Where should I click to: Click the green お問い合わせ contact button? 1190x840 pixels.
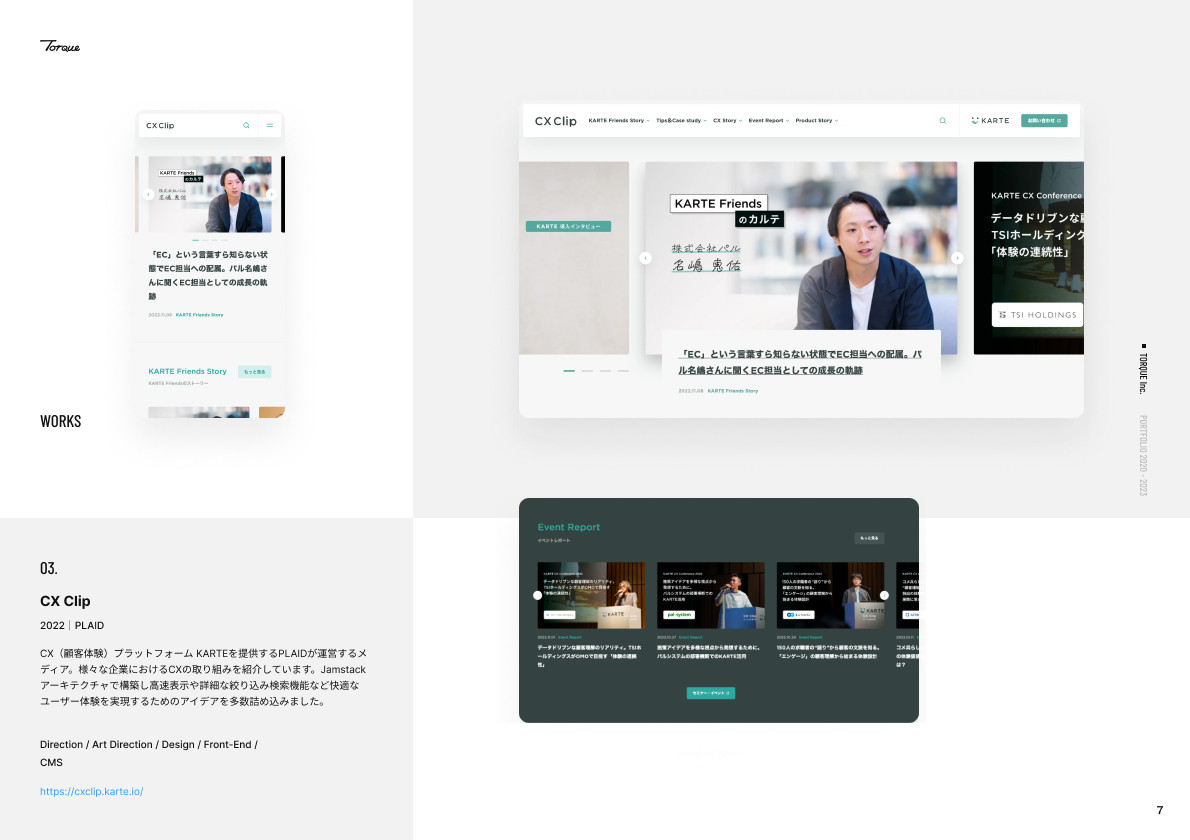(x=1044, y=120)
